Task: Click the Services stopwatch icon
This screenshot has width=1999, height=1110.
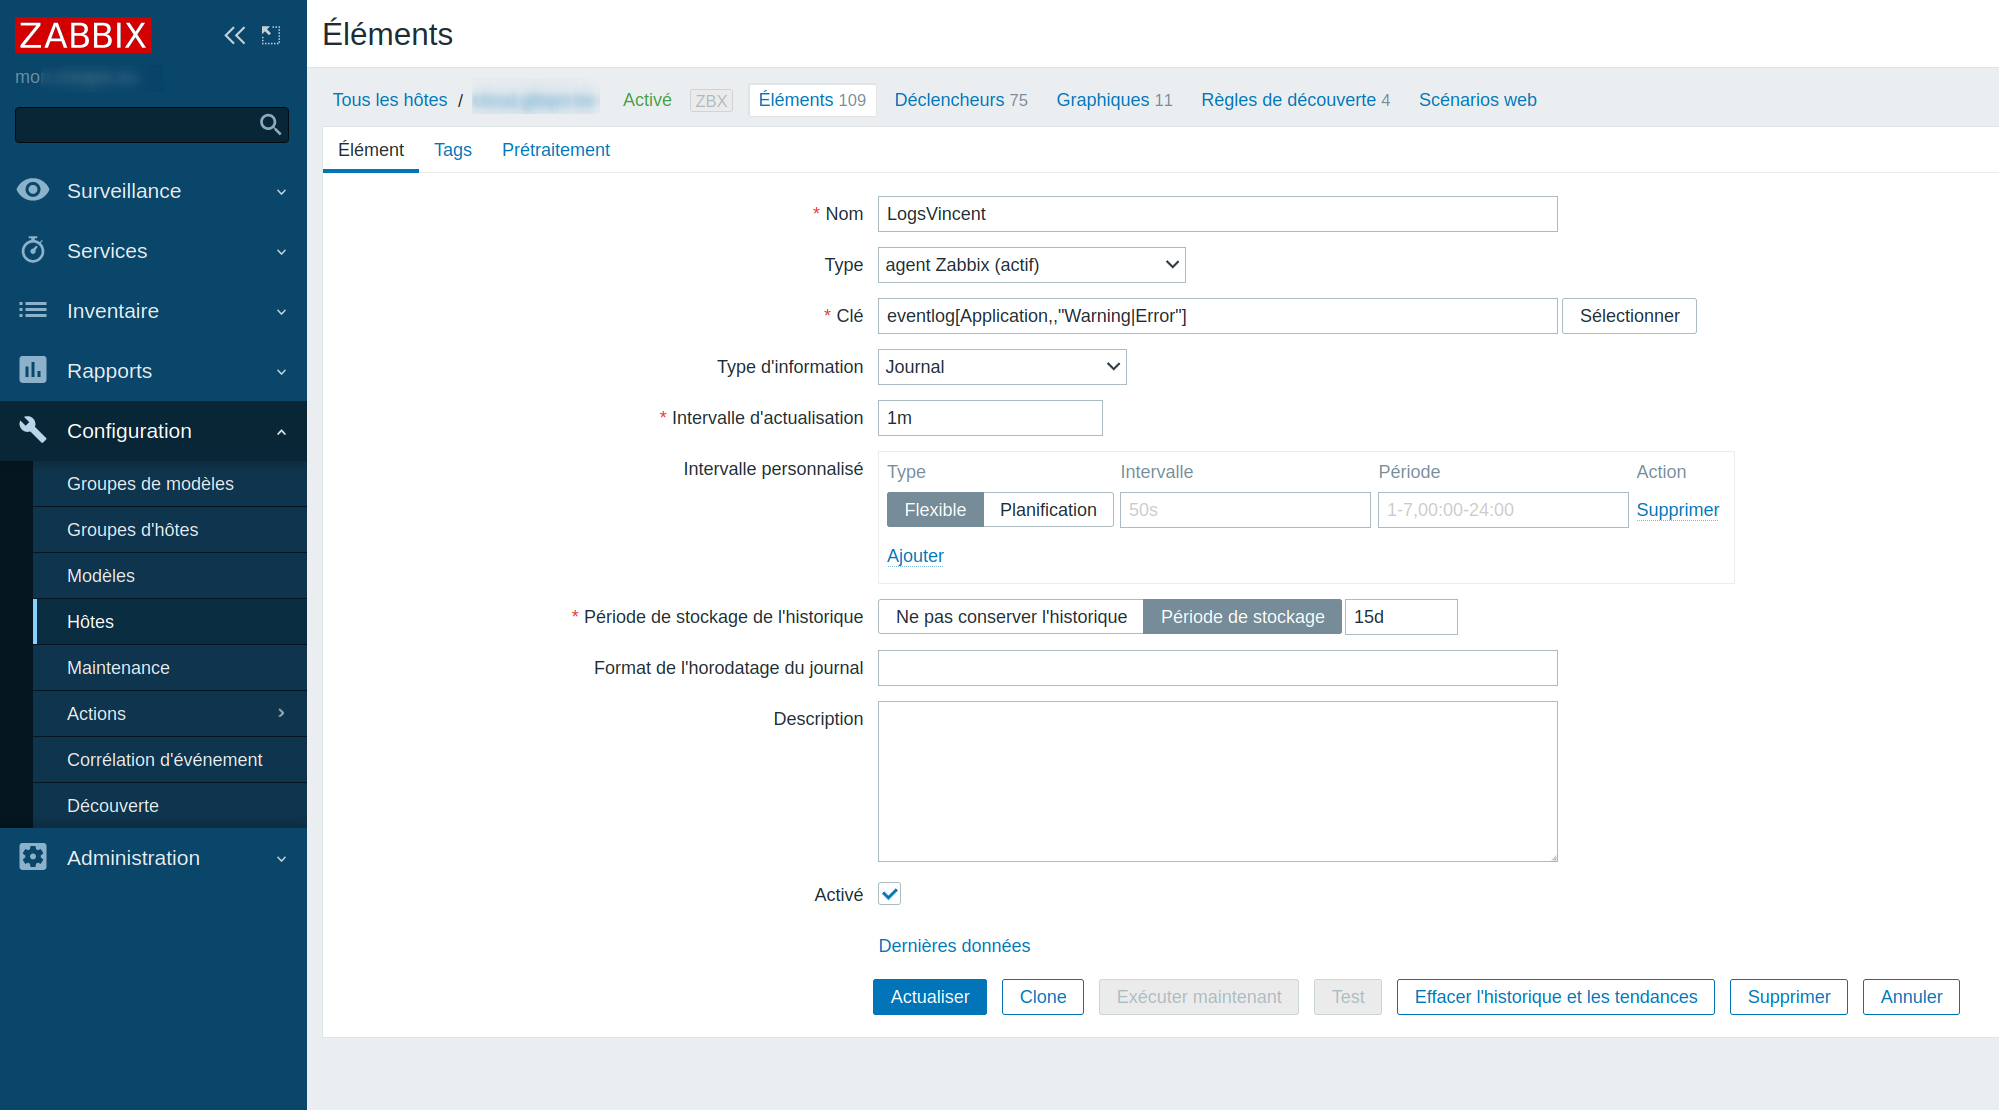Action: 33,250
